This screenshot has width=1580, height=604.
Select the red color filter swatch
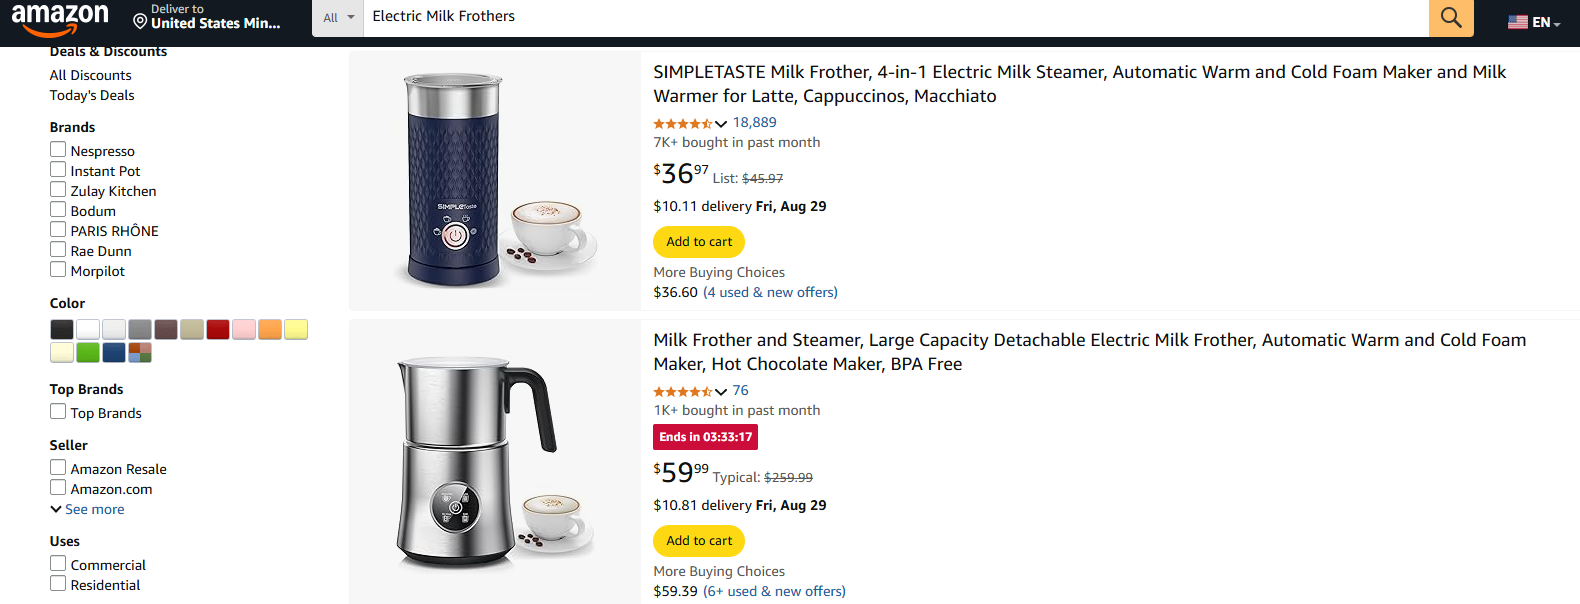218,329
